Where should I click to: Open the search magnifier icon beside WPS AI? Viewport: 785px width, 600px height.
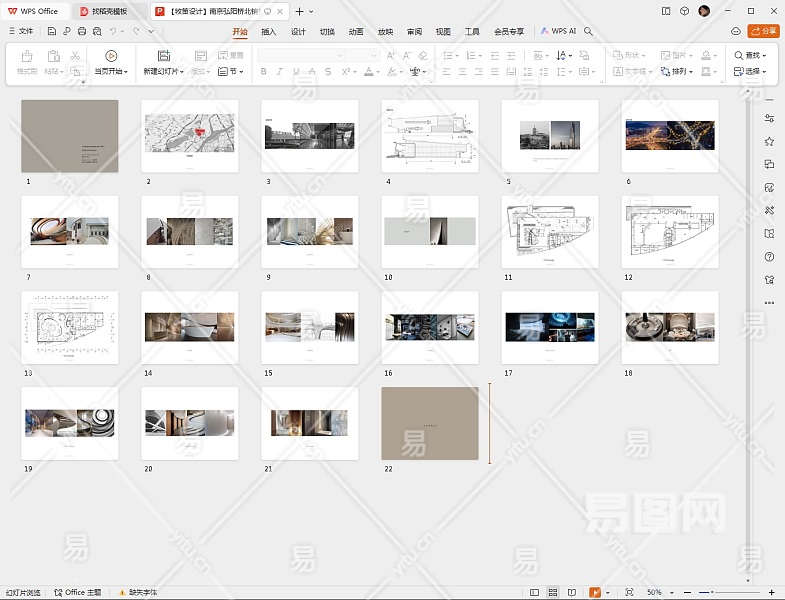coord(589,31)
